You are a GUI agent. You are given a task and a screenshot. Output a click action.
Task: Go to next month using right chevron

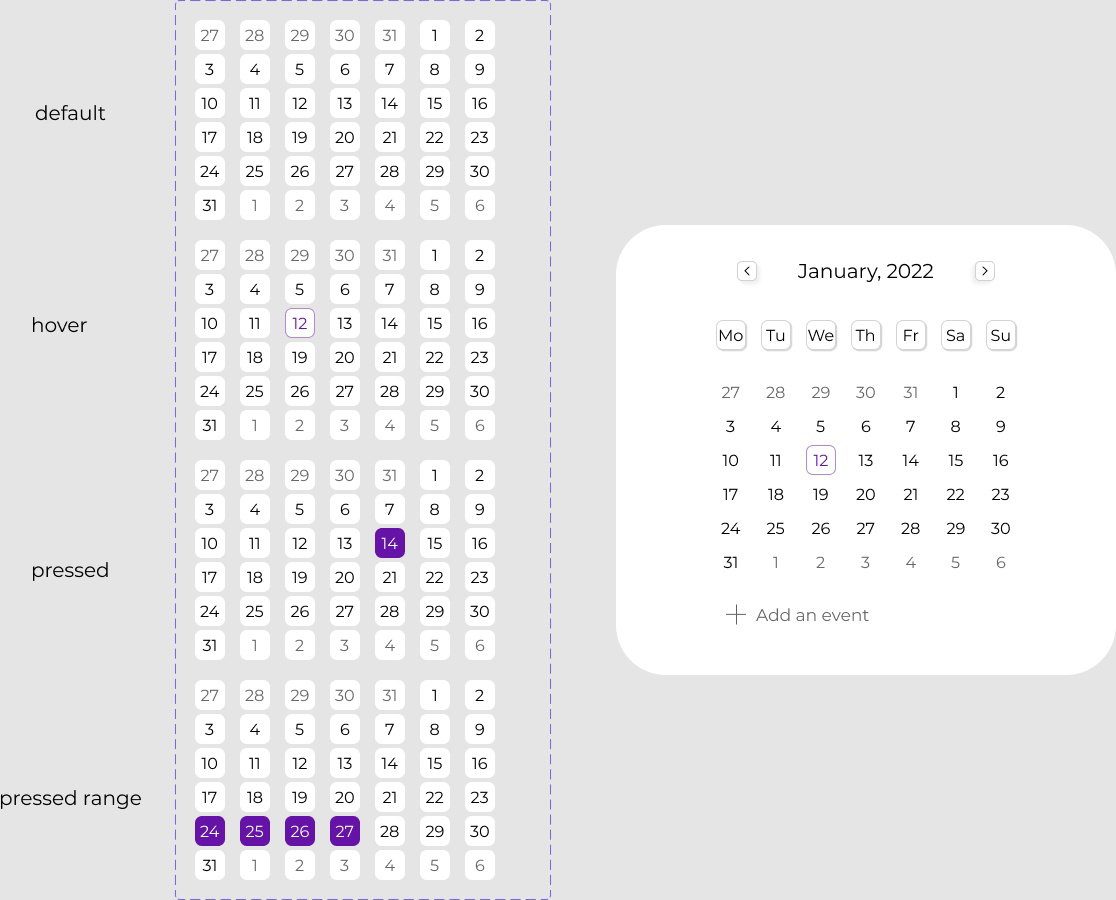coord(985,271)
